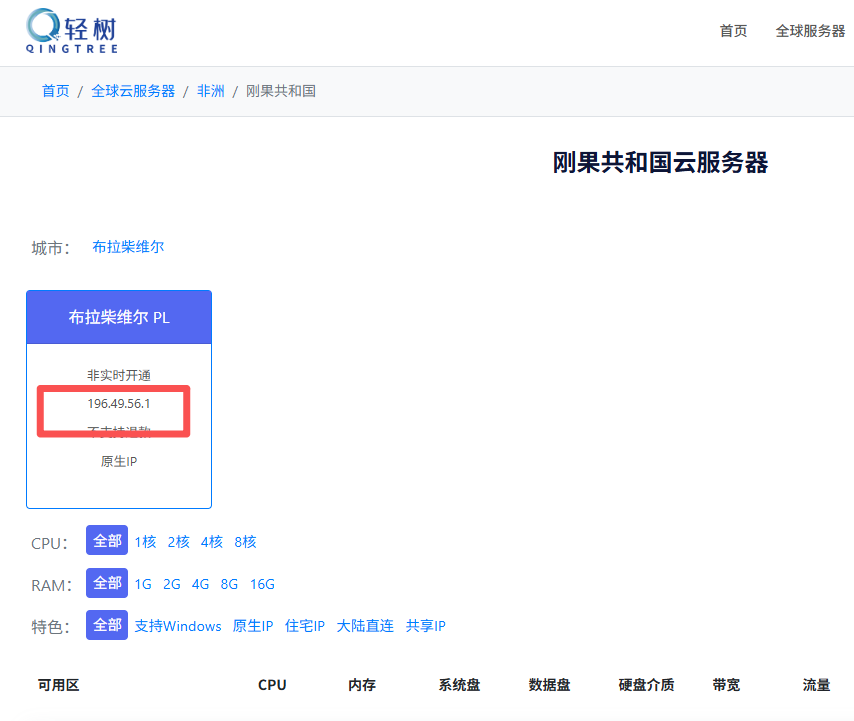Image resolution: width=854 pixels, height=721 pixels.
Task: Filter by 住宅IP feature
Action: (x=304, y=626)
